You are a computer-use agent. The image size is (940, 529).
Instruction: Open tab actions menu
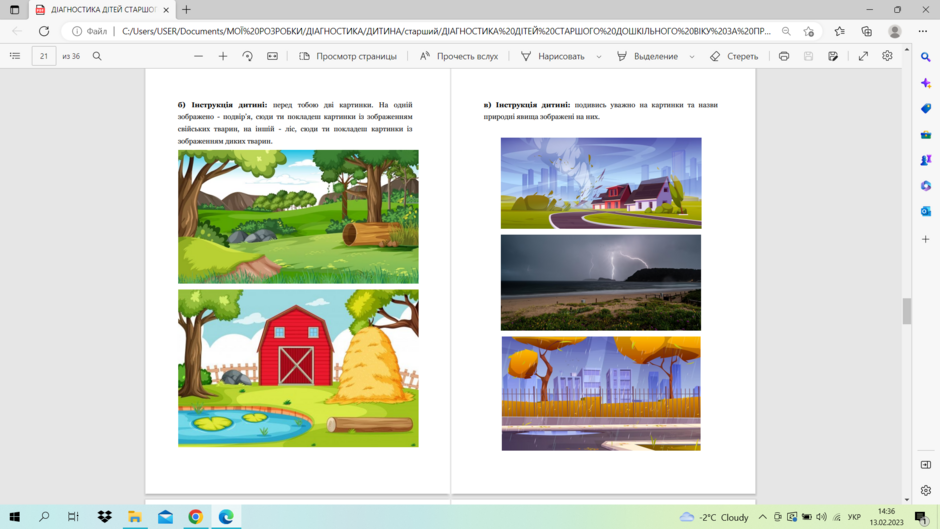(14, 10)
